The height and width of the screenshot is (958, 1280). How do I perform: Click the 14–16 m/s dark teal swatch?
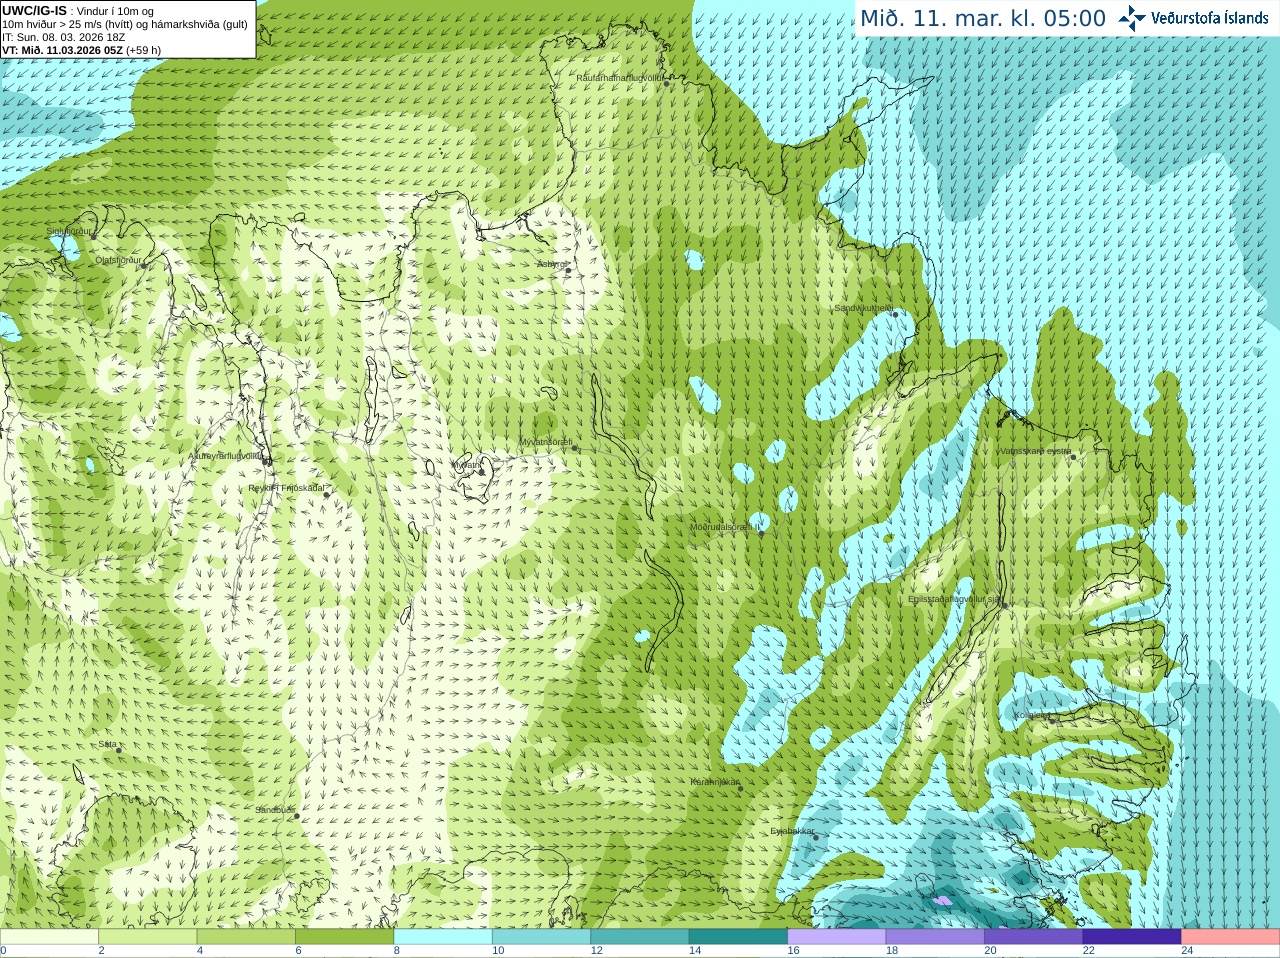pyautogui.click(x=739, y=937)
